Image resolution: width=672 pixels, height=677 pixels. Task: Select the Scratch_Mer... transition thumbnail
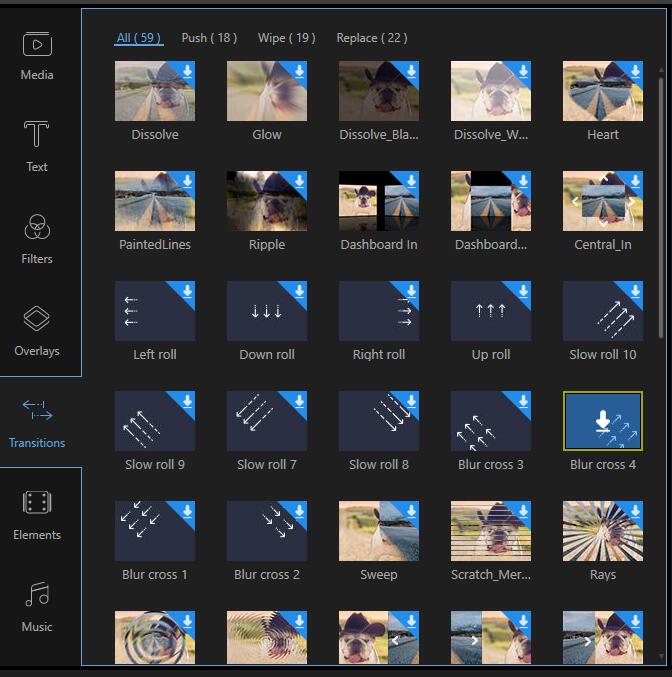coord(491,531)
